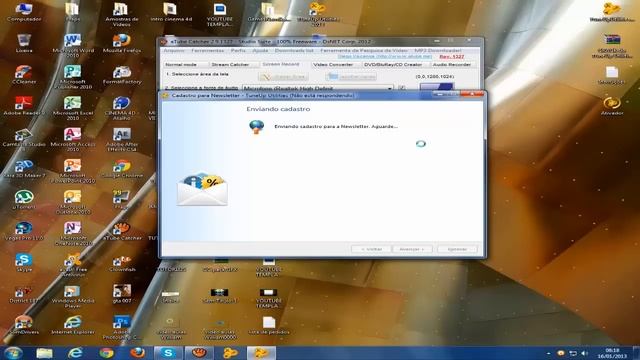Viewport: 640px width, 360px height.
Task: Launch the Camtasia Studio shortcut
Action: coord(24,137)
